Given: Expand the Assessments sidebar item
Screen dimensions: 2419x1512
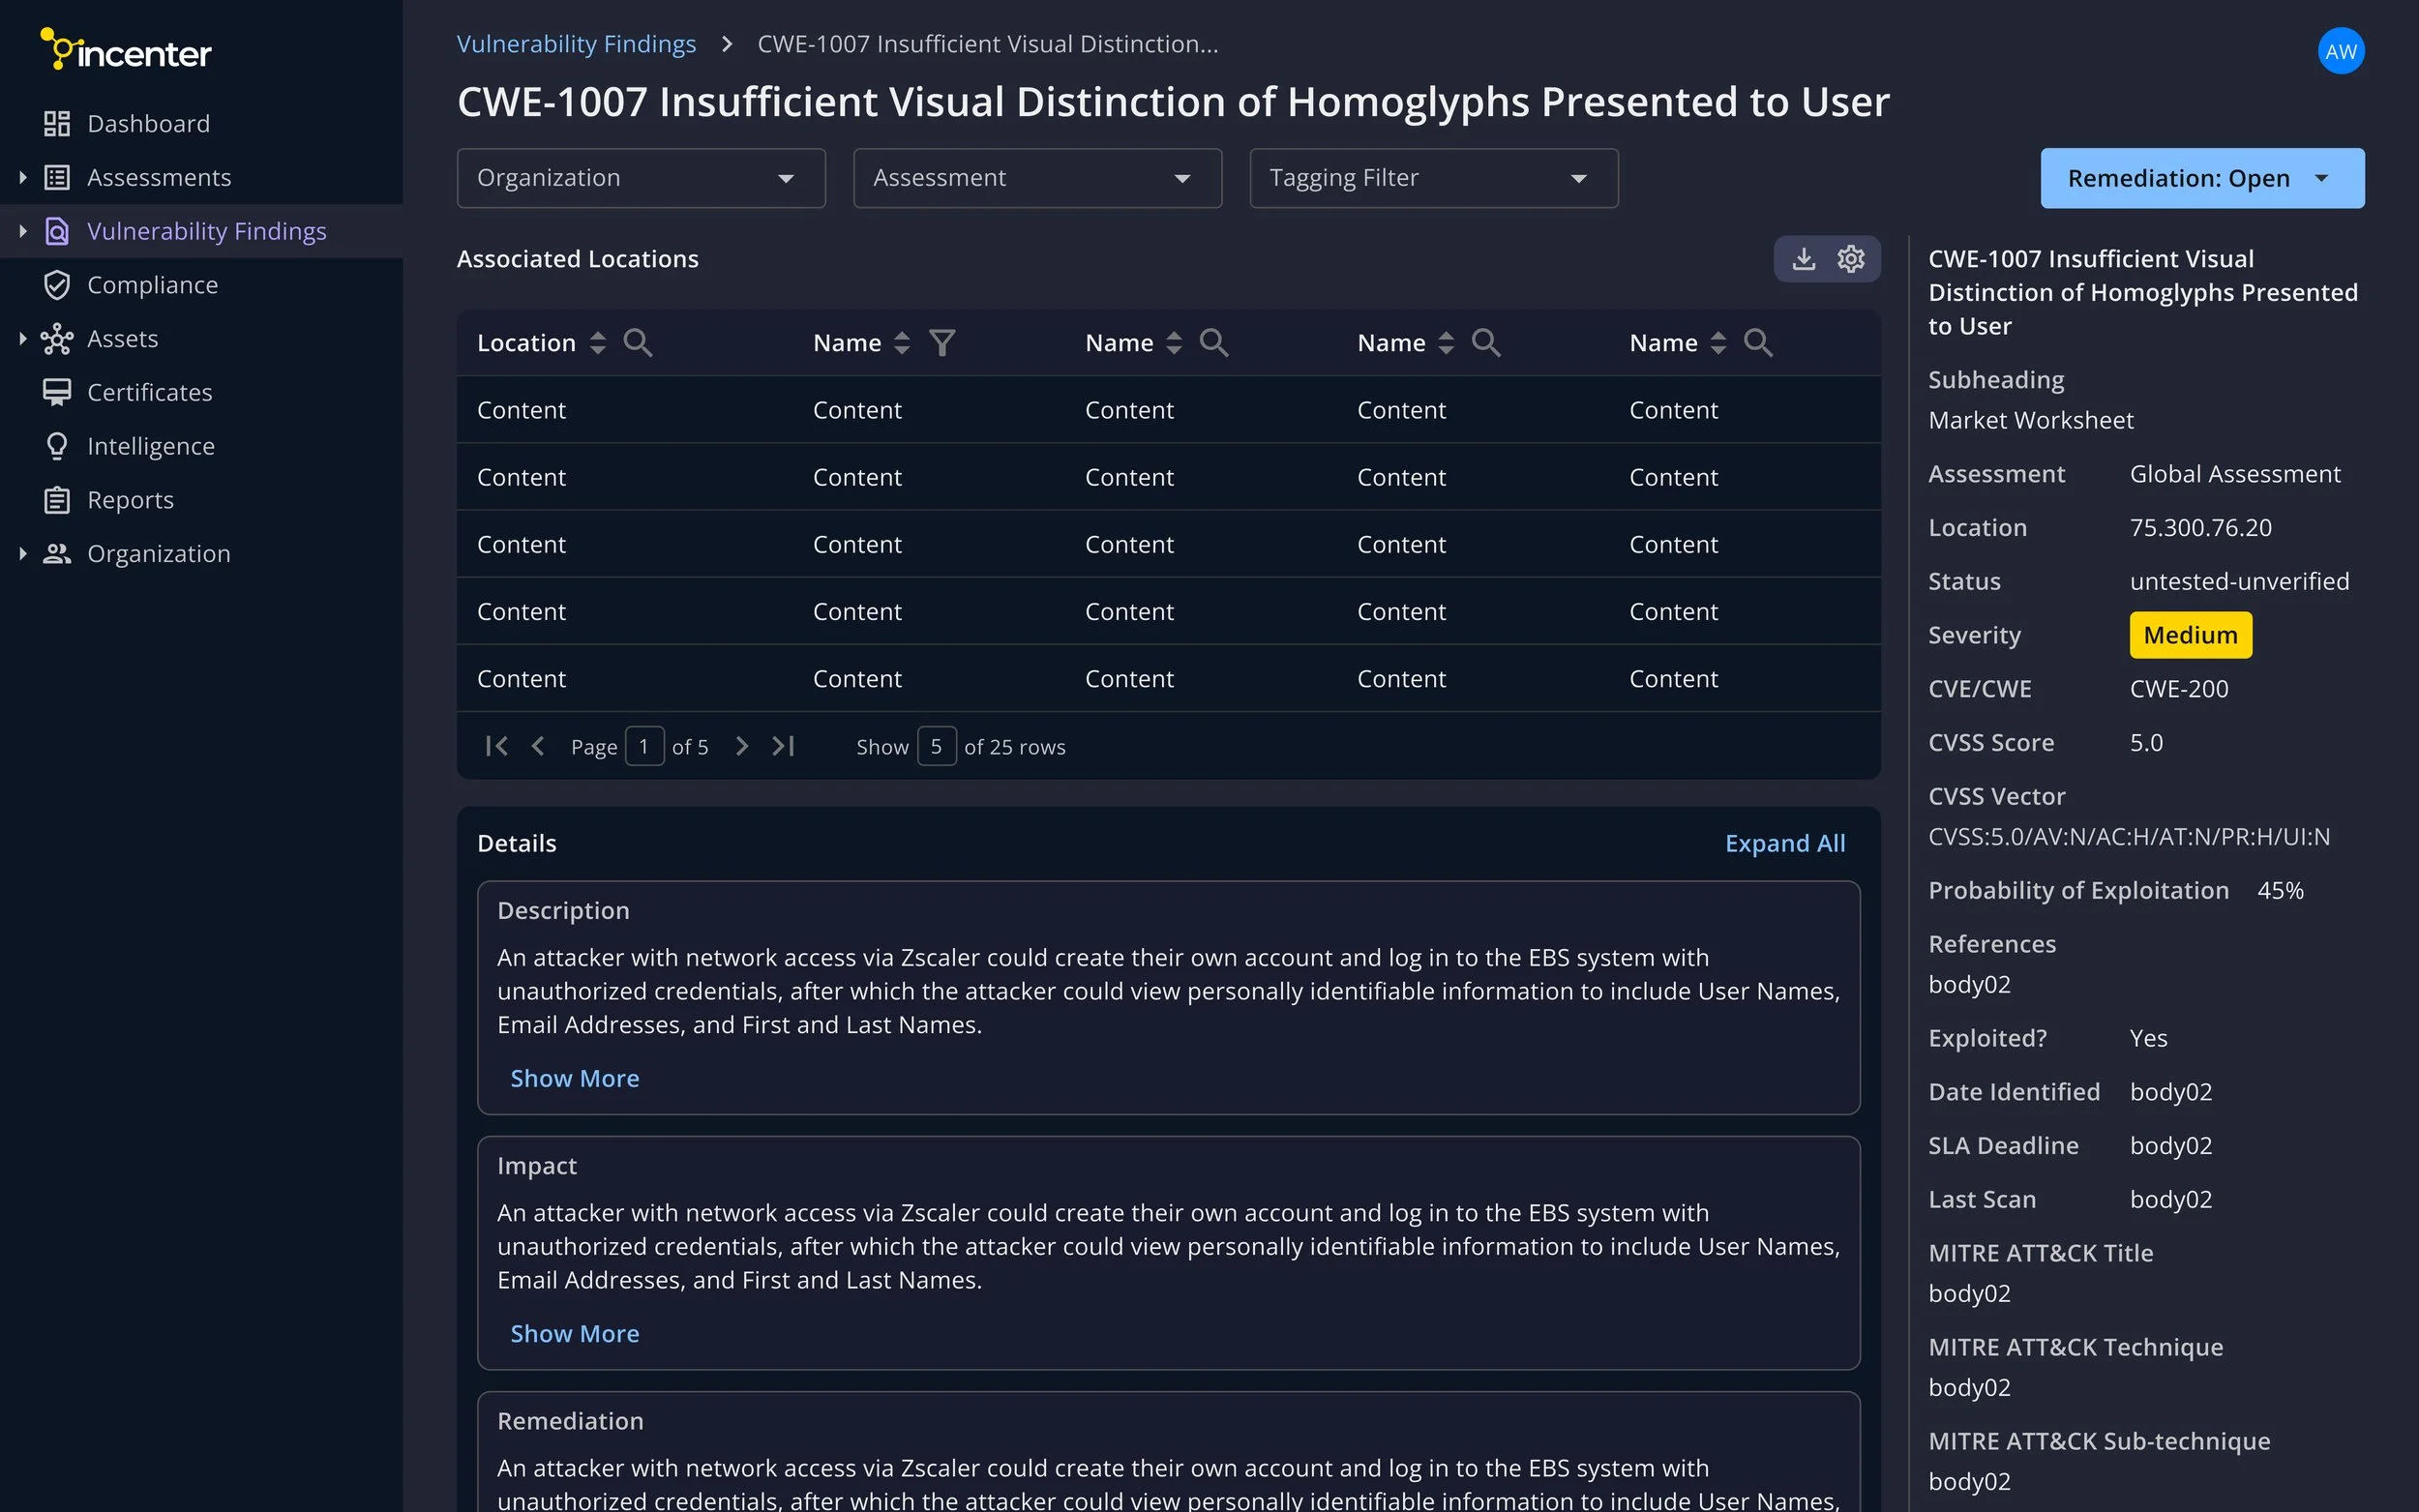Looking at the screenshot, I should [23, 177].
